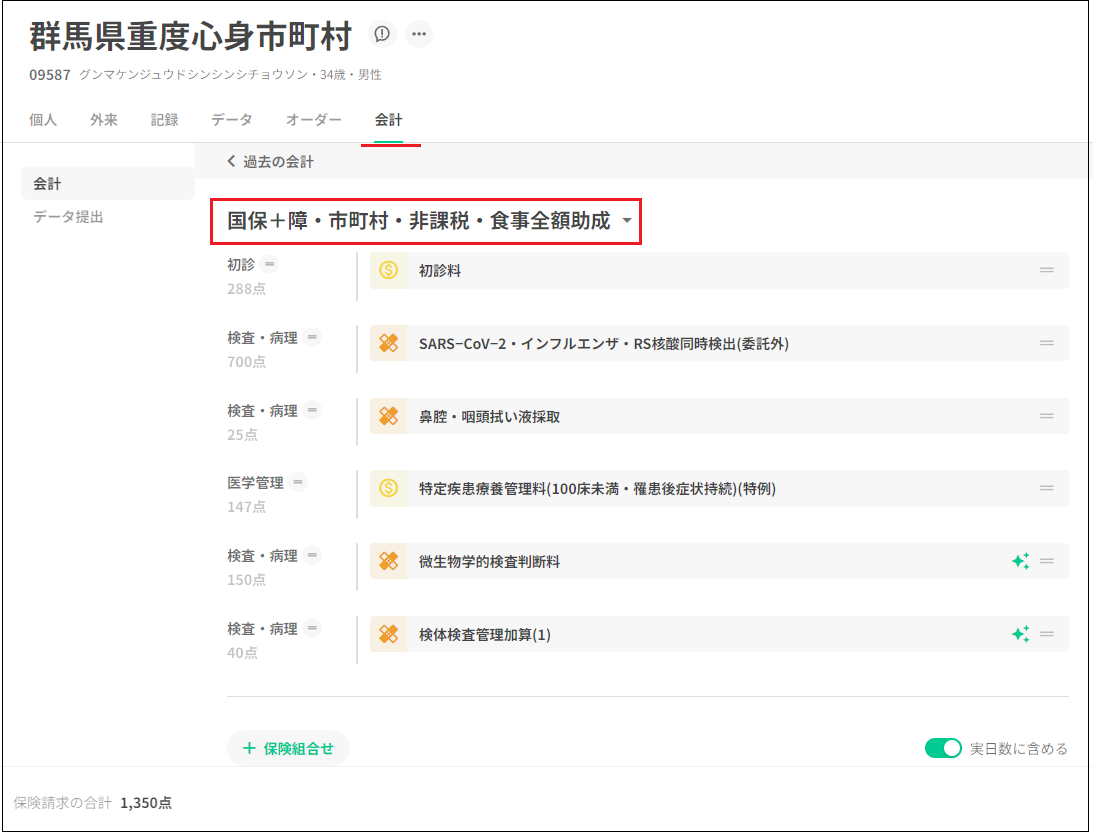Click bandage icon on SARS-CoV-2 test row
This screenshot has width=1093, height=835.
coord(389,344)
